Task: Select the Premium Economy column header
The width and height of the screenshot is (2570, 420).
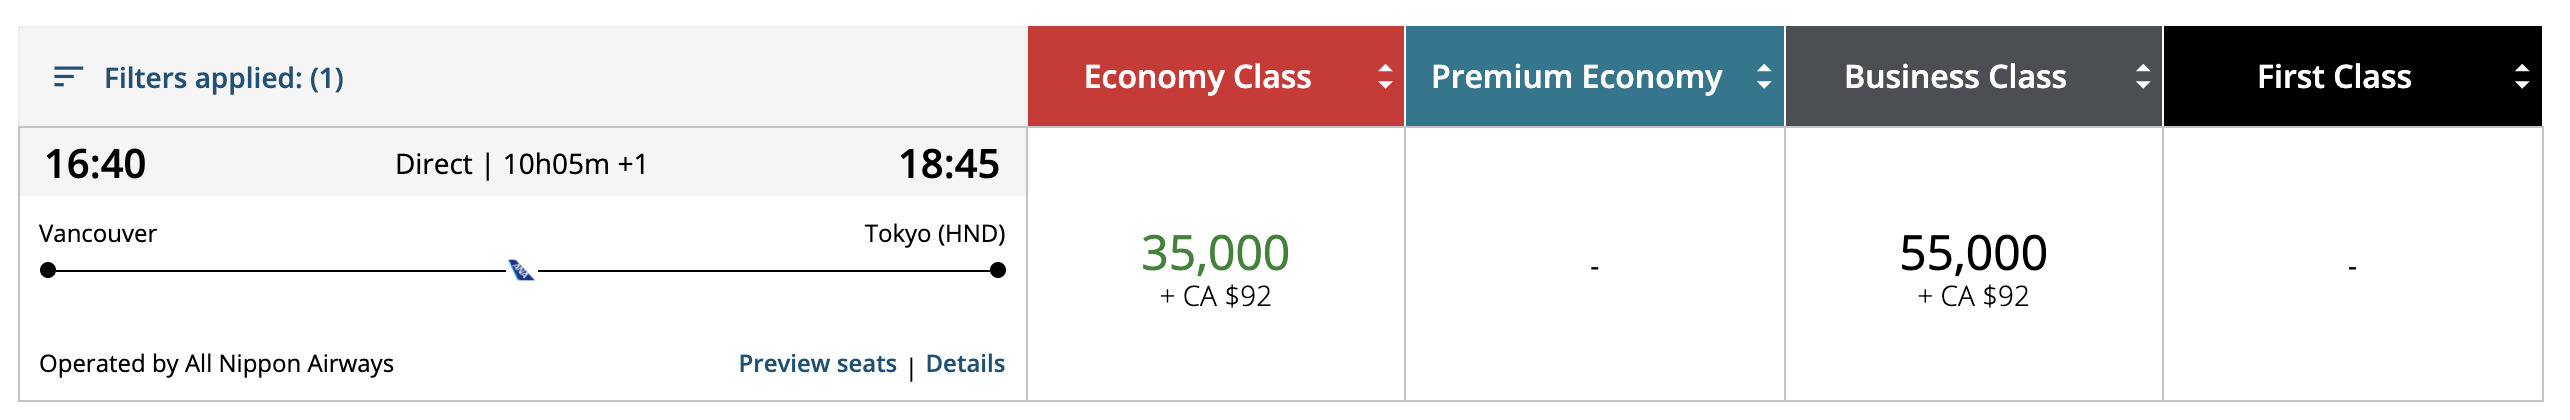Action: click(x=1576, y=77)
